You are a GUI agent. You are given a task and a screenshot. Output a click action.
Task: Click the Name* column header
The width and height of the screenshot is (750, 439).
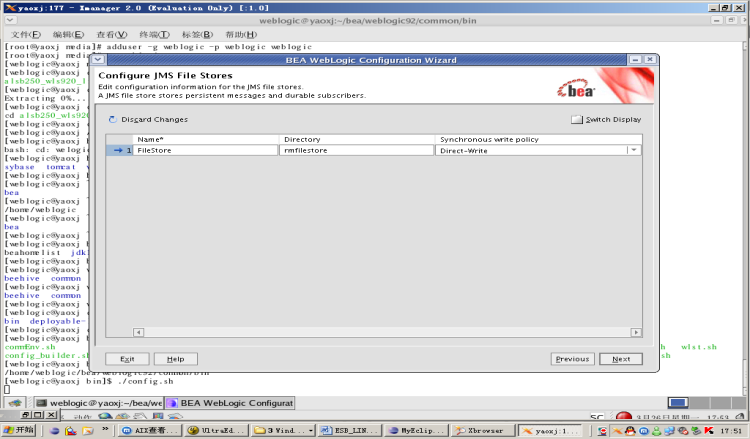[206, 139]
